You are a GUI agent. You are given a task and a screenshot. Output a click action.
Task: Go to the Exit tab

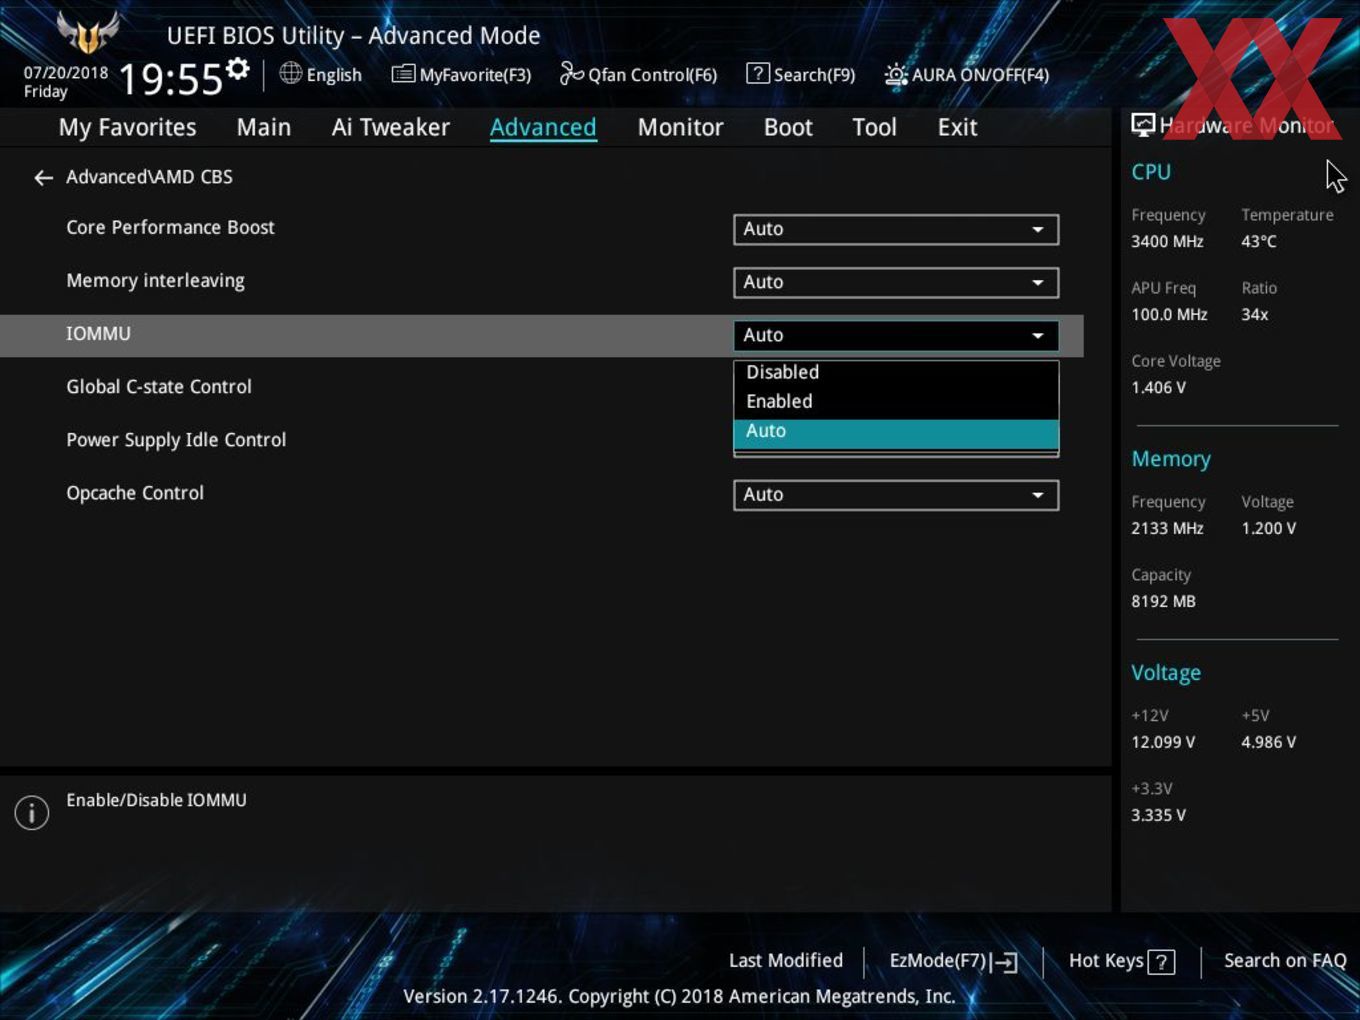957,127
